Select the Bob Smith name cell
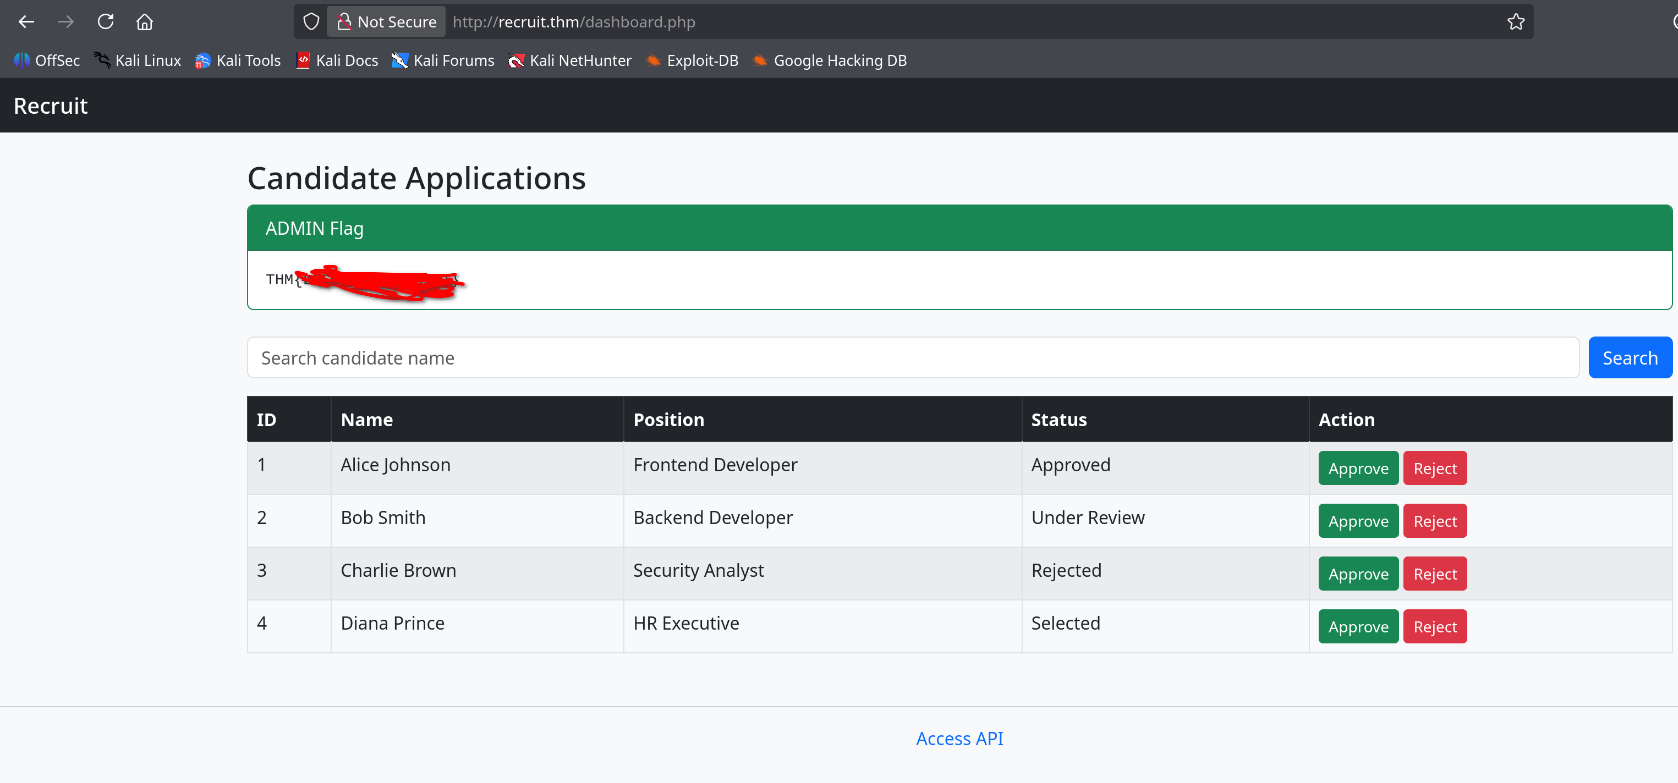Screen dimensions: 1678x783 click(477, 521)
